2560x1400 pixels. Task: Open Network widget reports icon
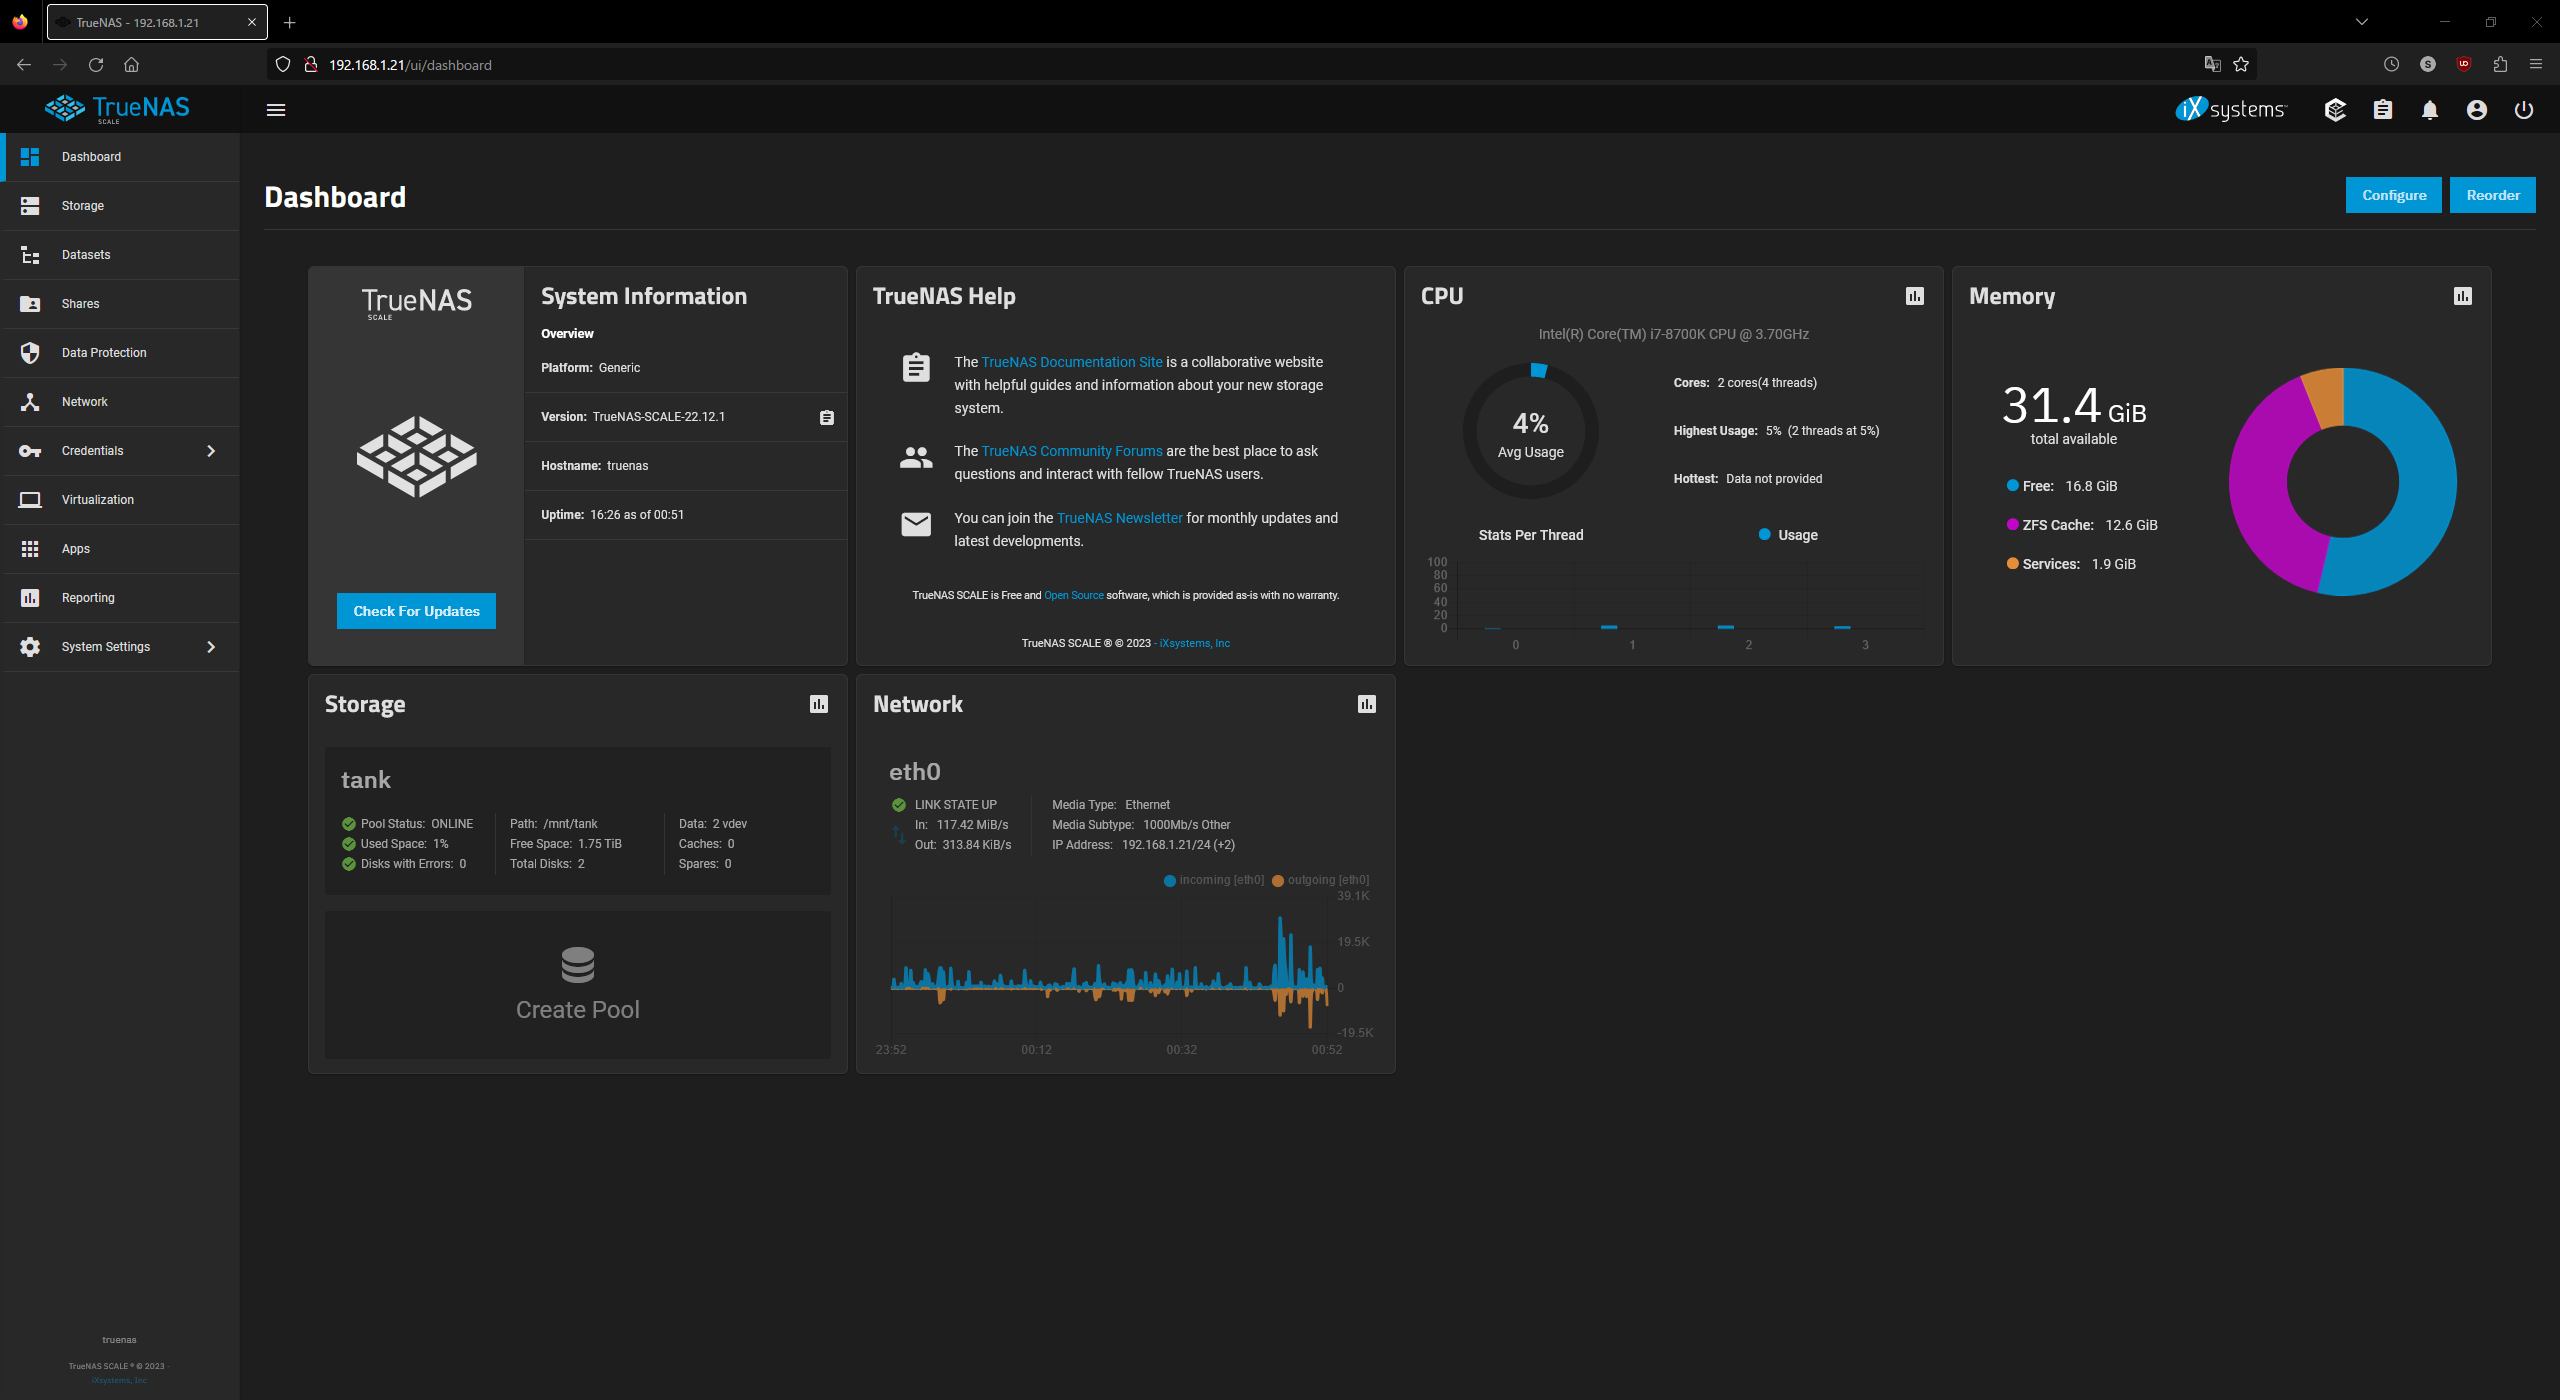1366,704
